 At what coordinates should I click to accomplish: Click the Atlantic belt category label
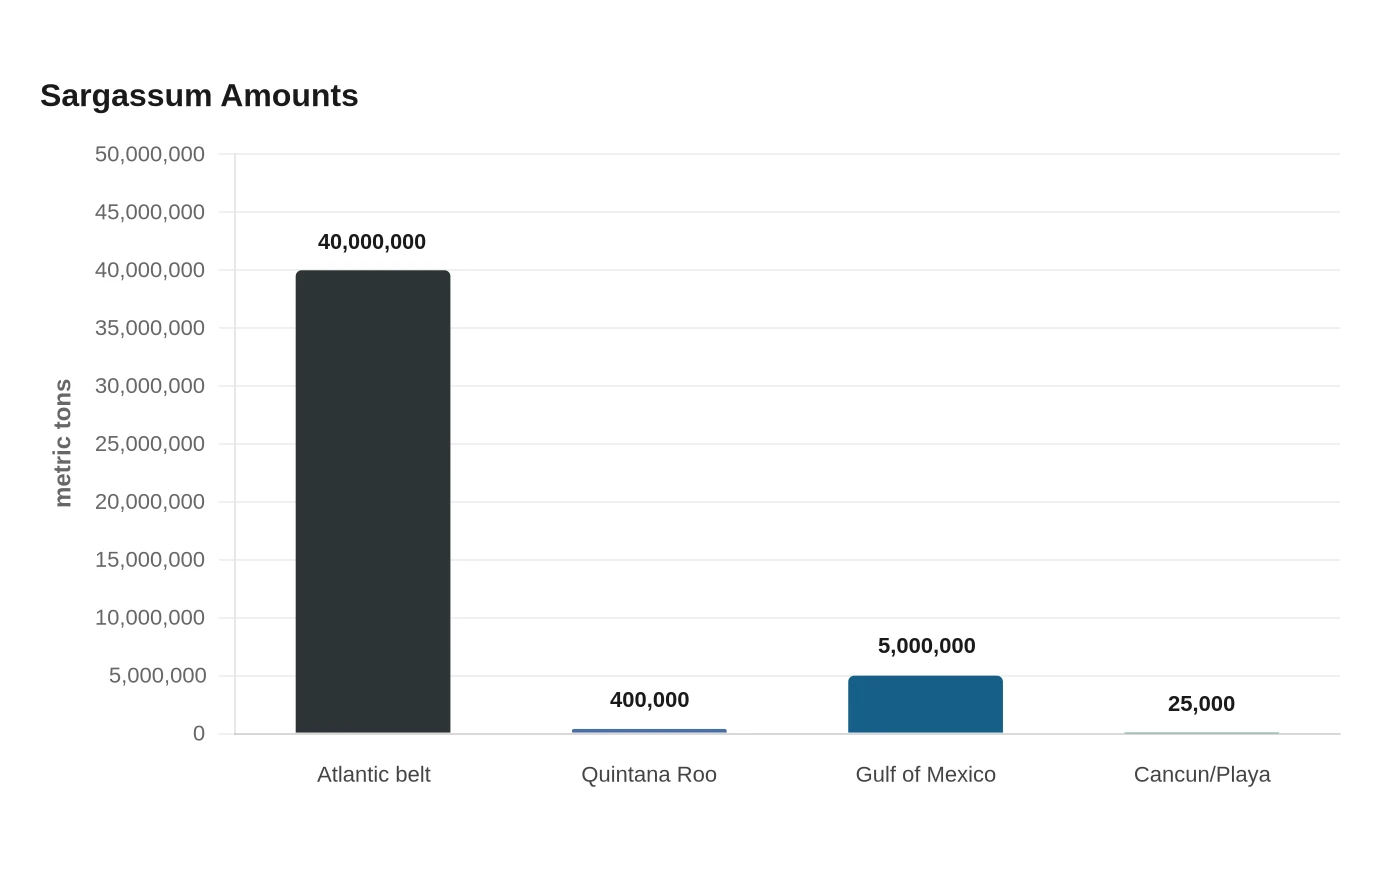[x=374, y=775]
